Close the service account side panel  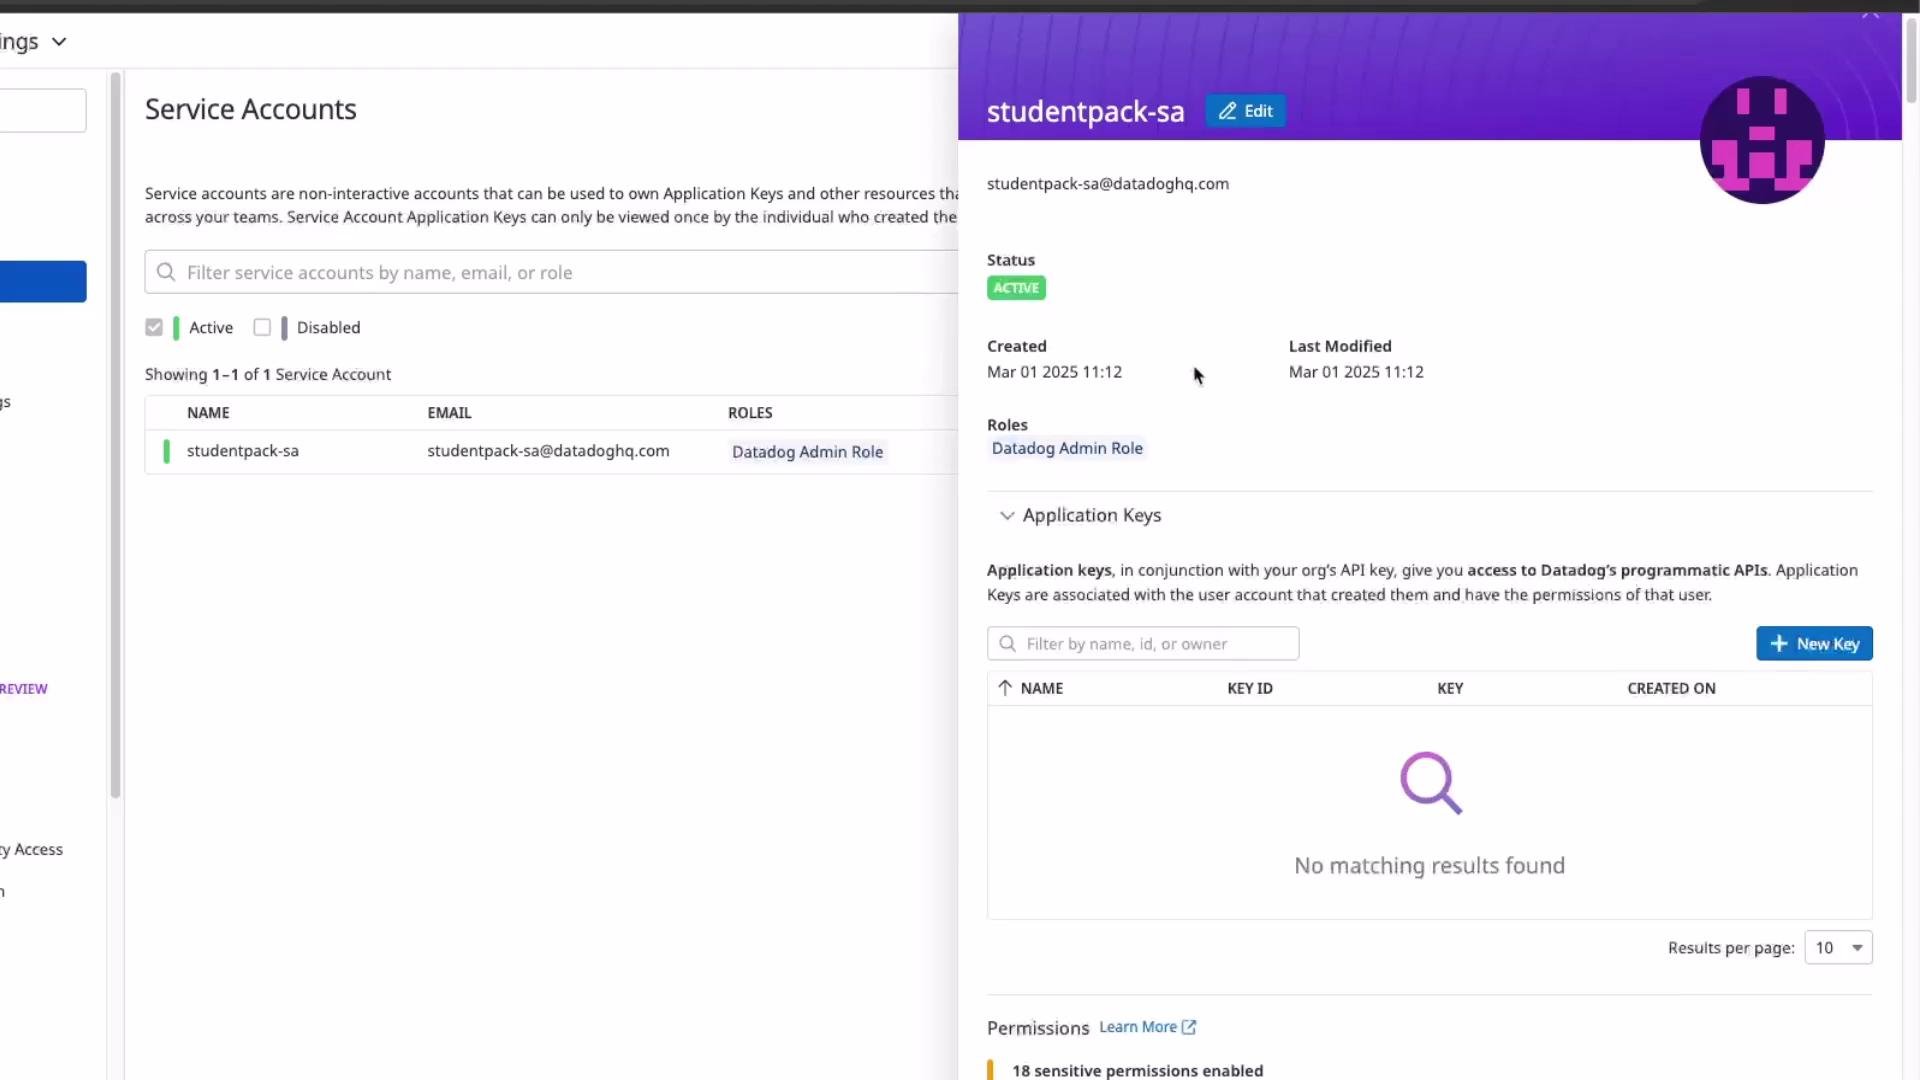(1870, 13)
